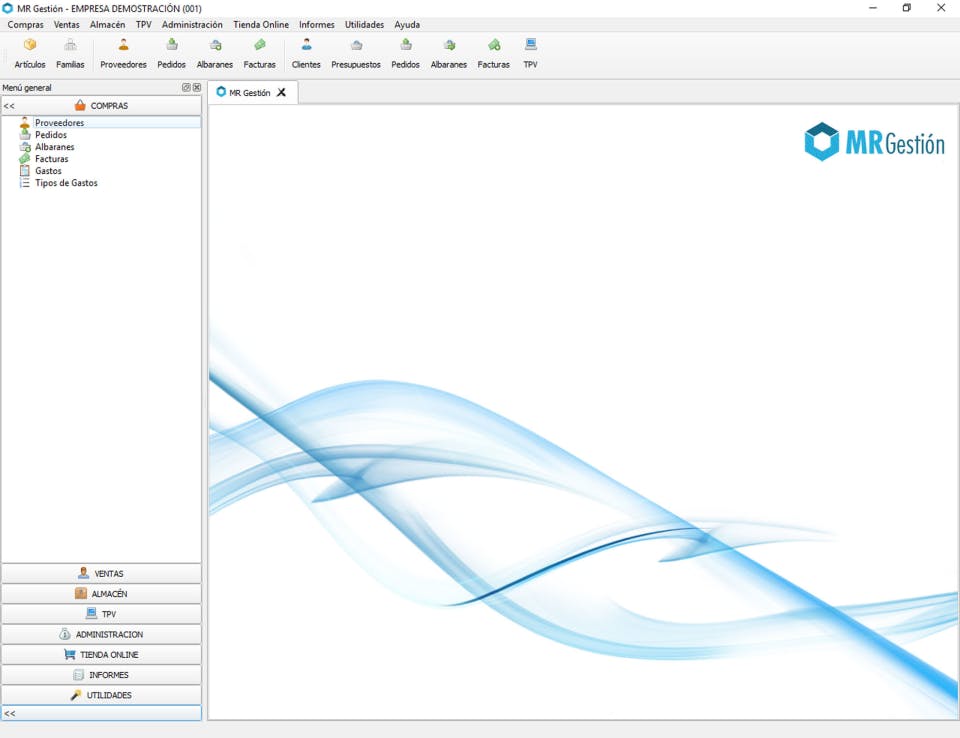
Task: Open sales Facturas left of TPV in toolbar
Action: 493,53
